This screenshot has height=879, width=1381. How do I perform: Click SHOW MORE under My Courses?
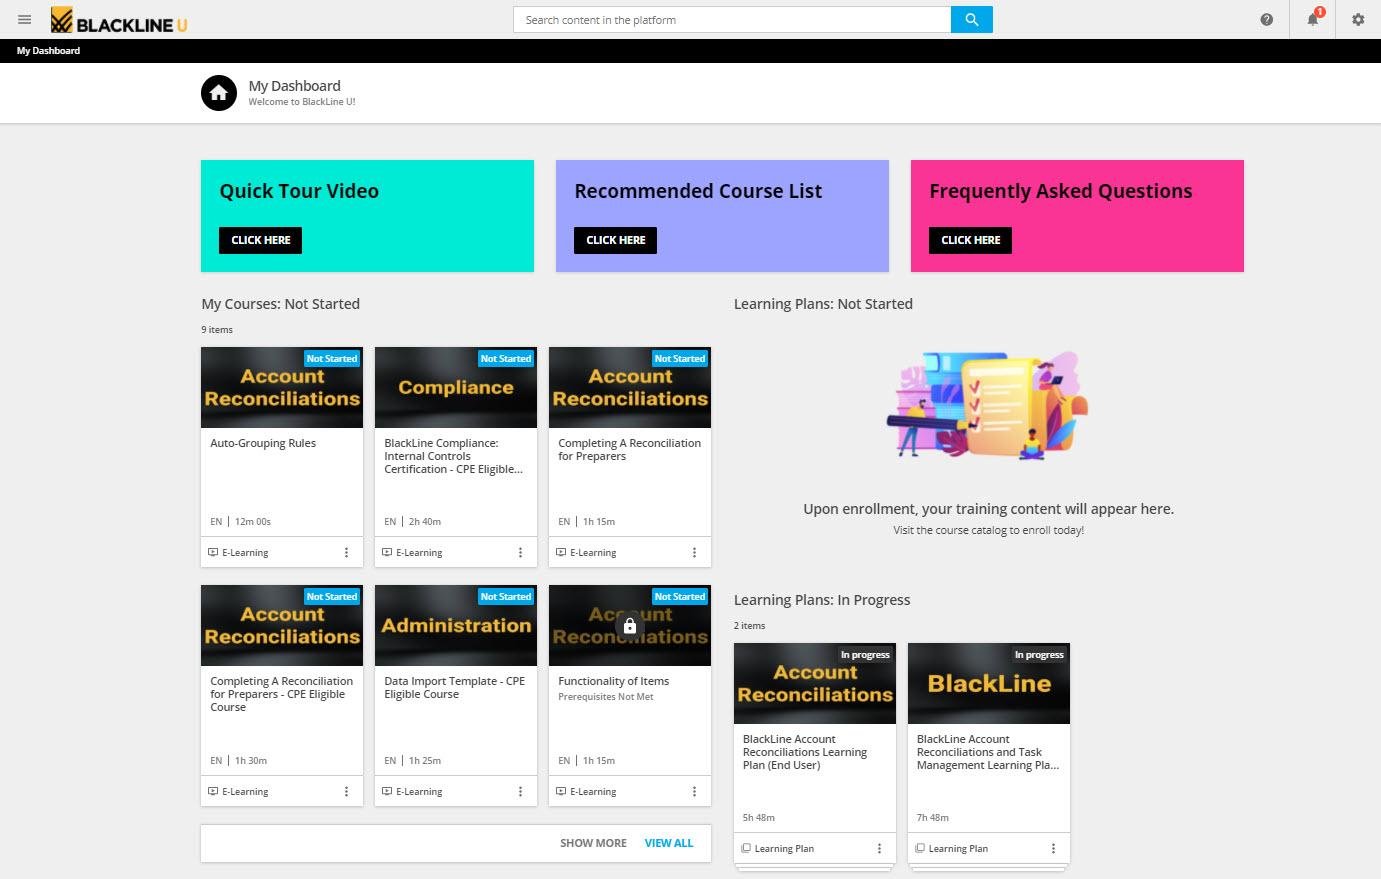tap(593, 843)
